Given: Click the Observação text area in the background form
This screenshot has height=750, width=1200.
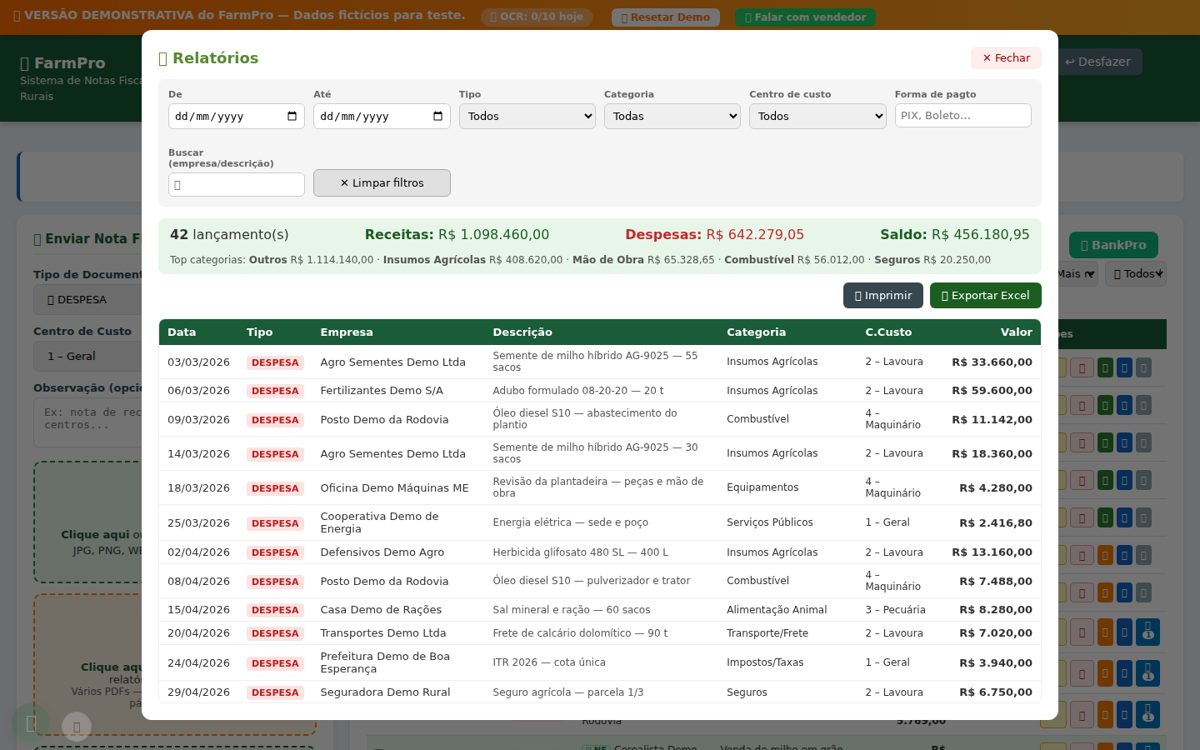Looking at the screenshot, I should pyautogui.click(x=88, y=422).
